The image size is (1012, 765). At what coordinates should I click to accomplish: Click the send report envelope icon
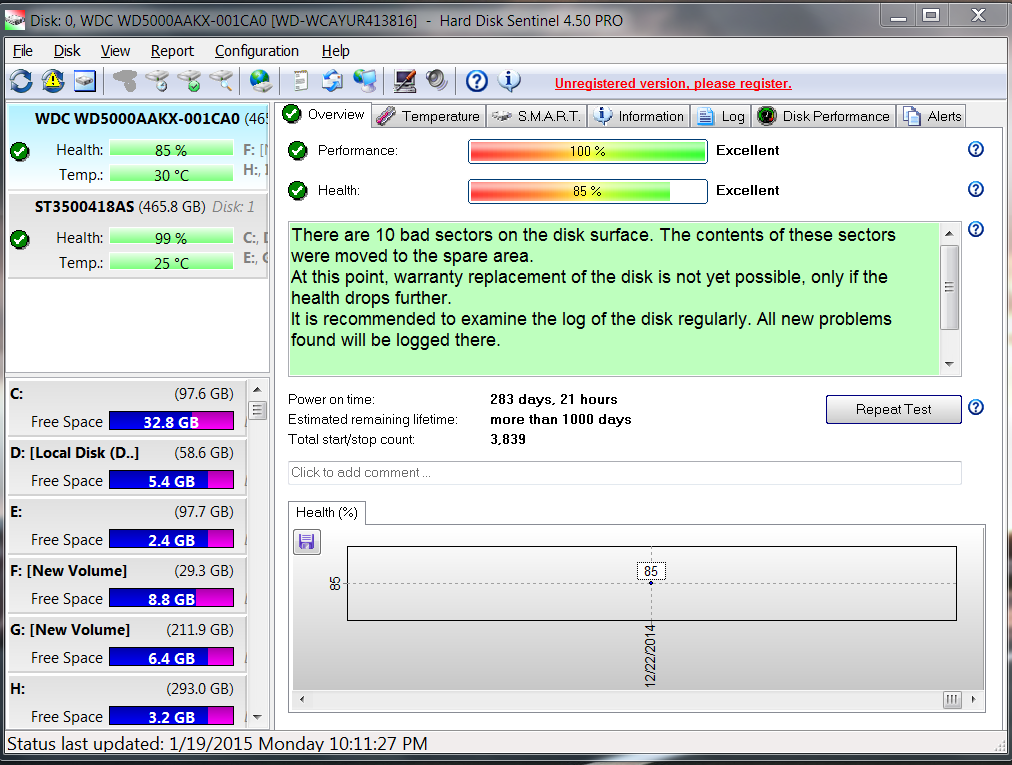pos(332,81)
